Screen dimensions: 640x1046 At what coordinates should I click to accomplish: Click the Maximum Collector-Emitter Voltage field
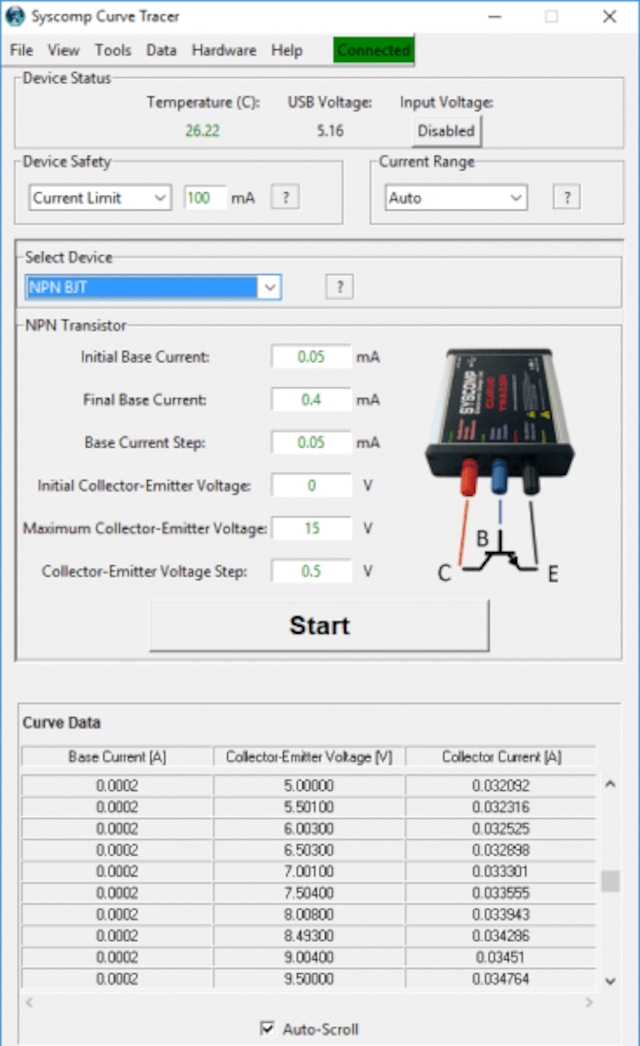[311, 528]
